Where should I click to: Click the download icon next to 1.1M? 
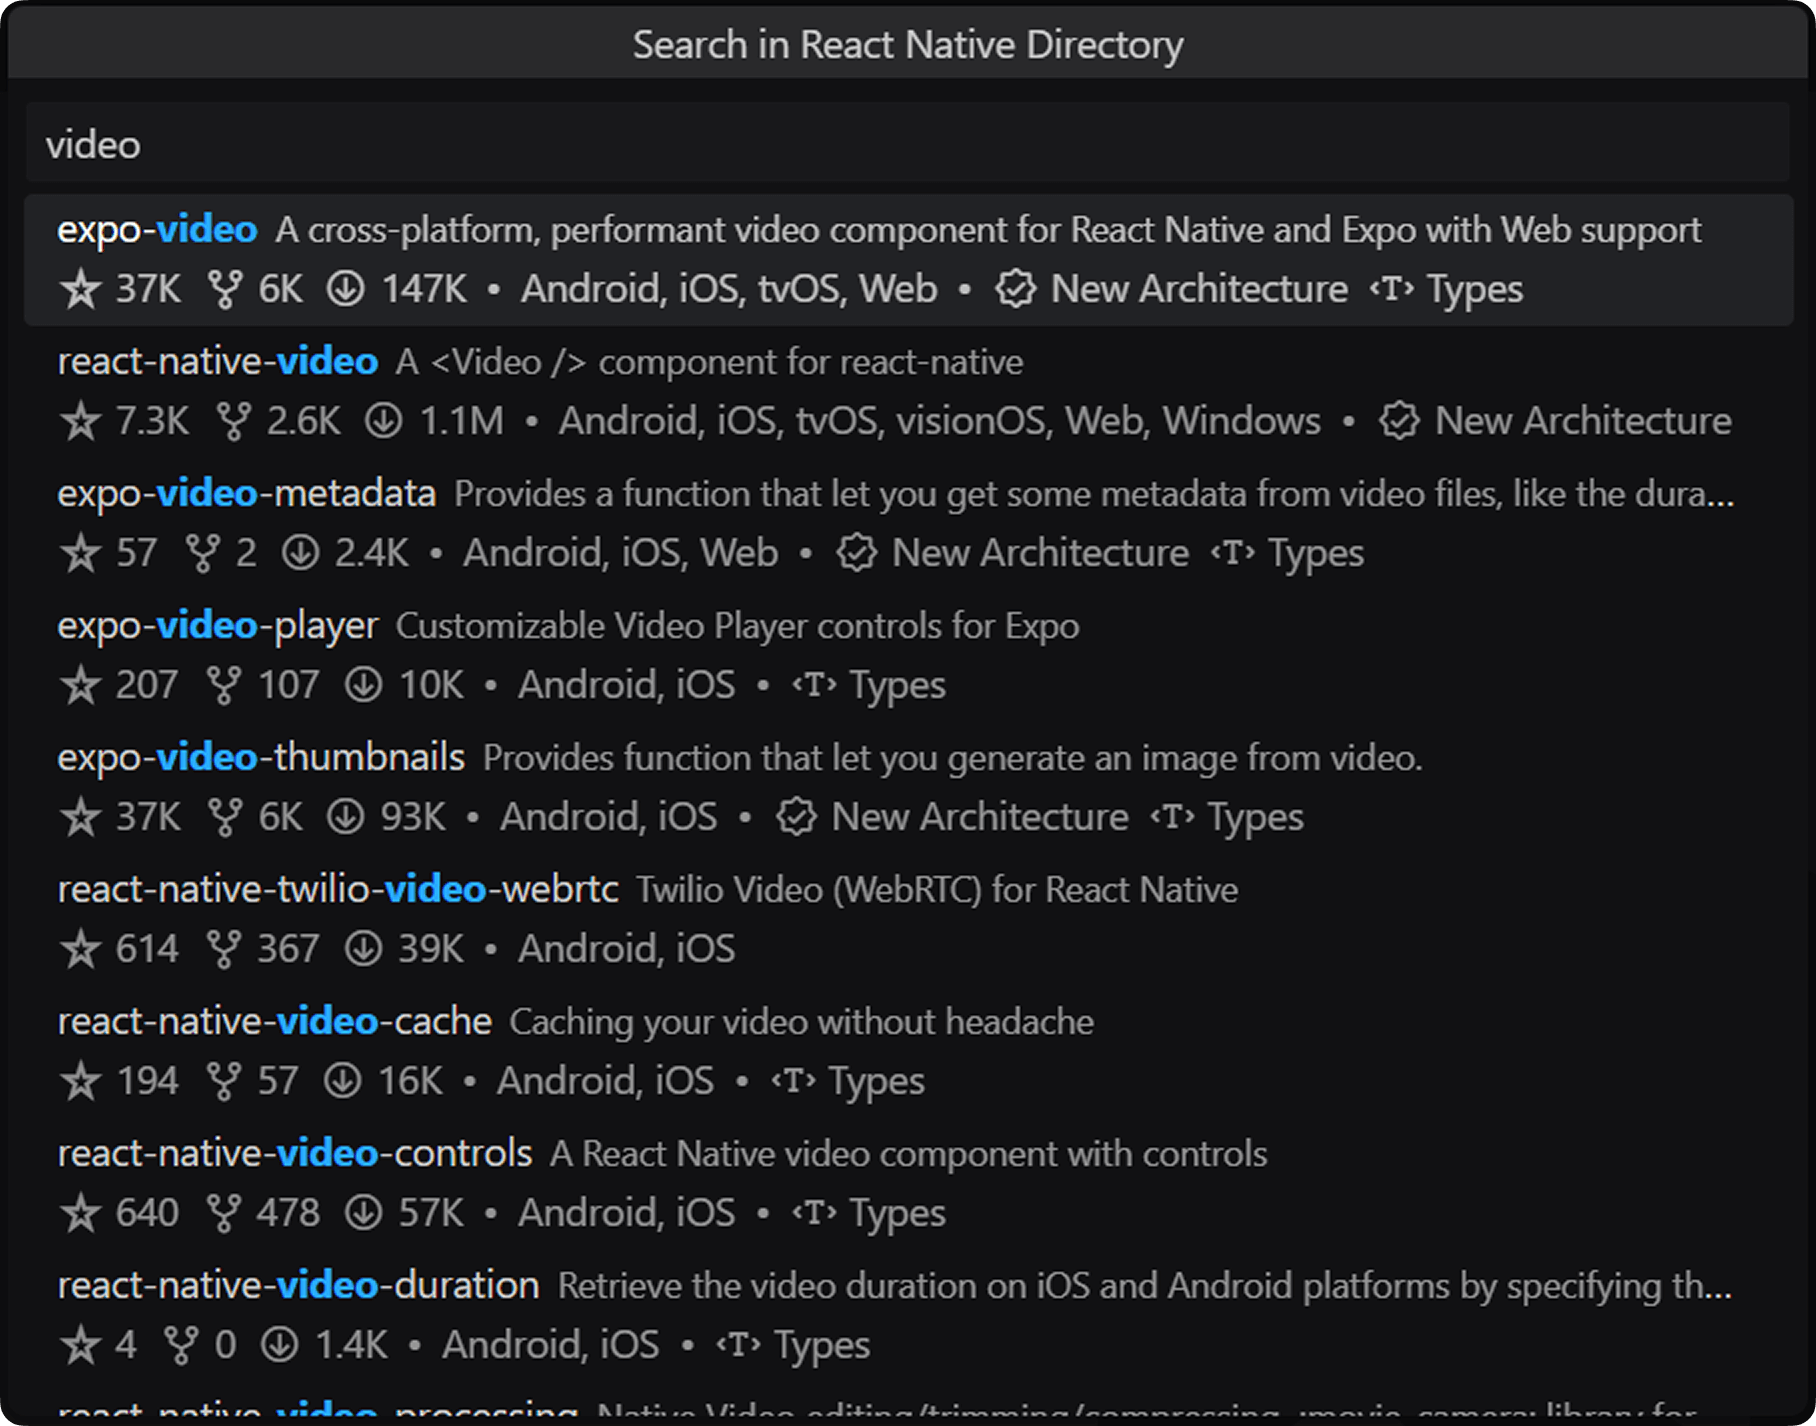coord(383,421)
